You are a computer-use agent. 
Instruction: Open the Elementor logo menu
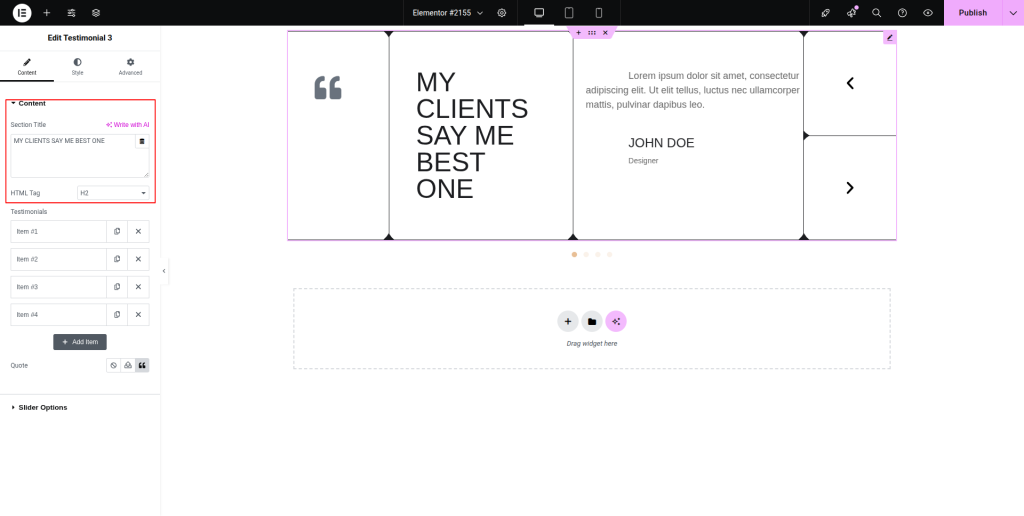[22, 12]
